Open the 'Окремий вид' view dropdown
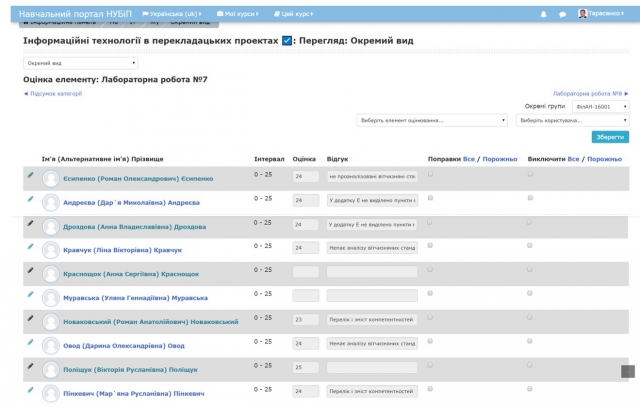Viewport: 640px width, 408px height. point(80,62)
